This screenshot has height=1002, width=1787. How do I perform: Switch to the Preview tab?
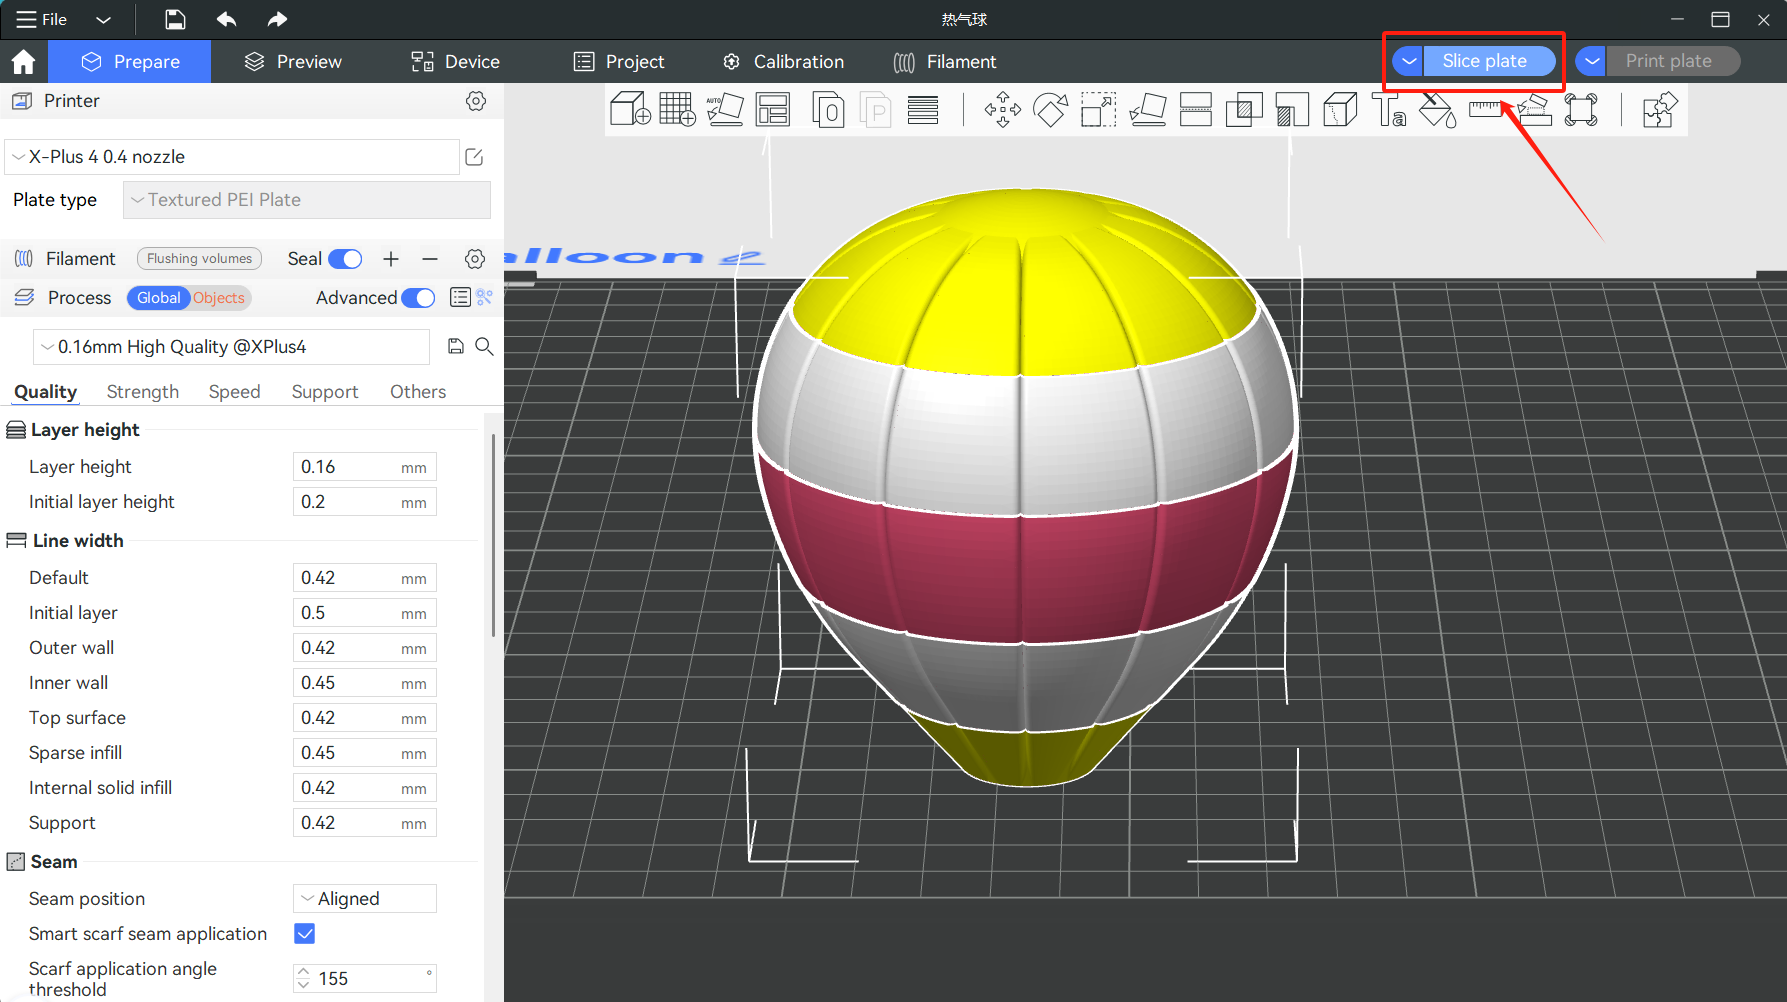(x=293, y=61)
